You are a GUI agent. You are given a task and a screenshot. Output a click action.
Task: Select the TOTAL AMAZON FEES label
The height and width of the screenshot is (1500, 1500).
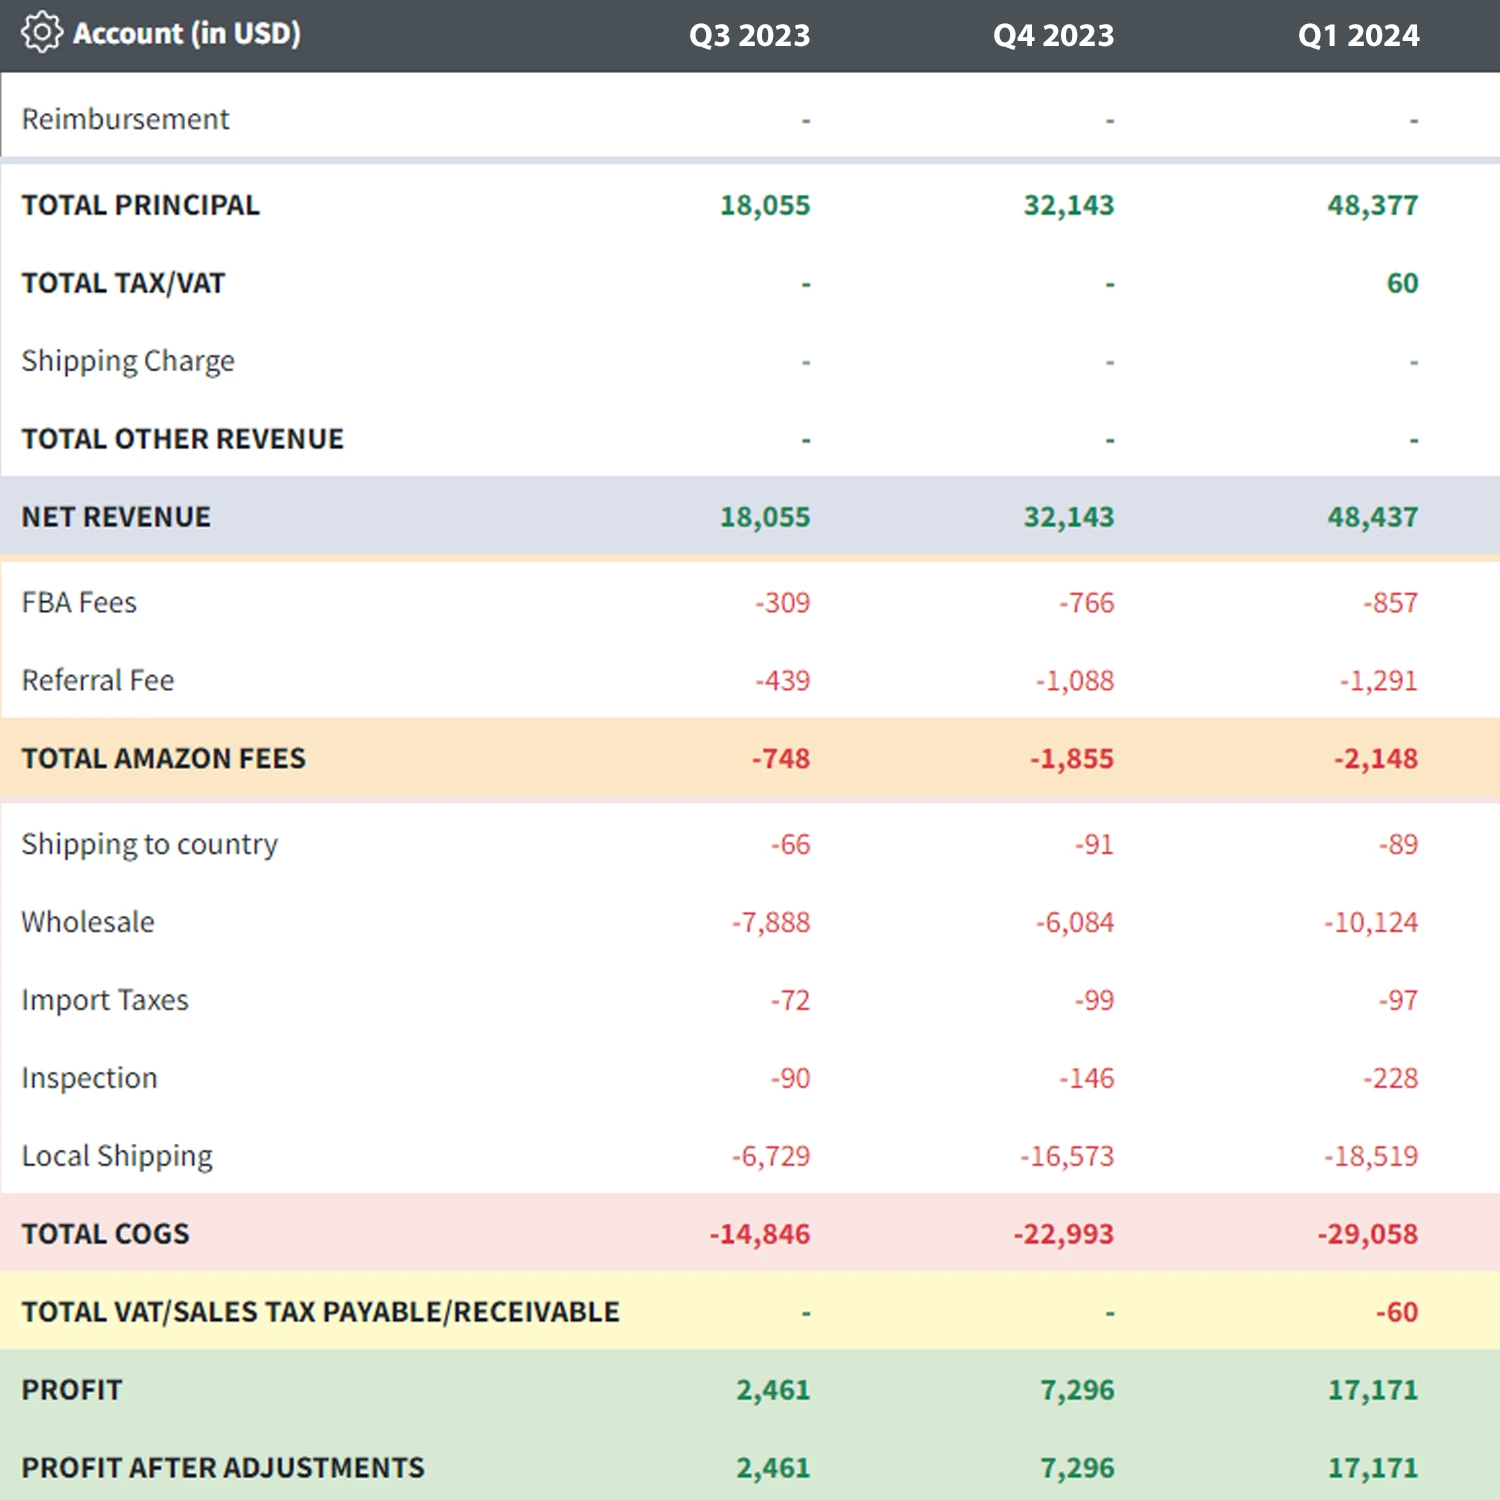[164, 758]
